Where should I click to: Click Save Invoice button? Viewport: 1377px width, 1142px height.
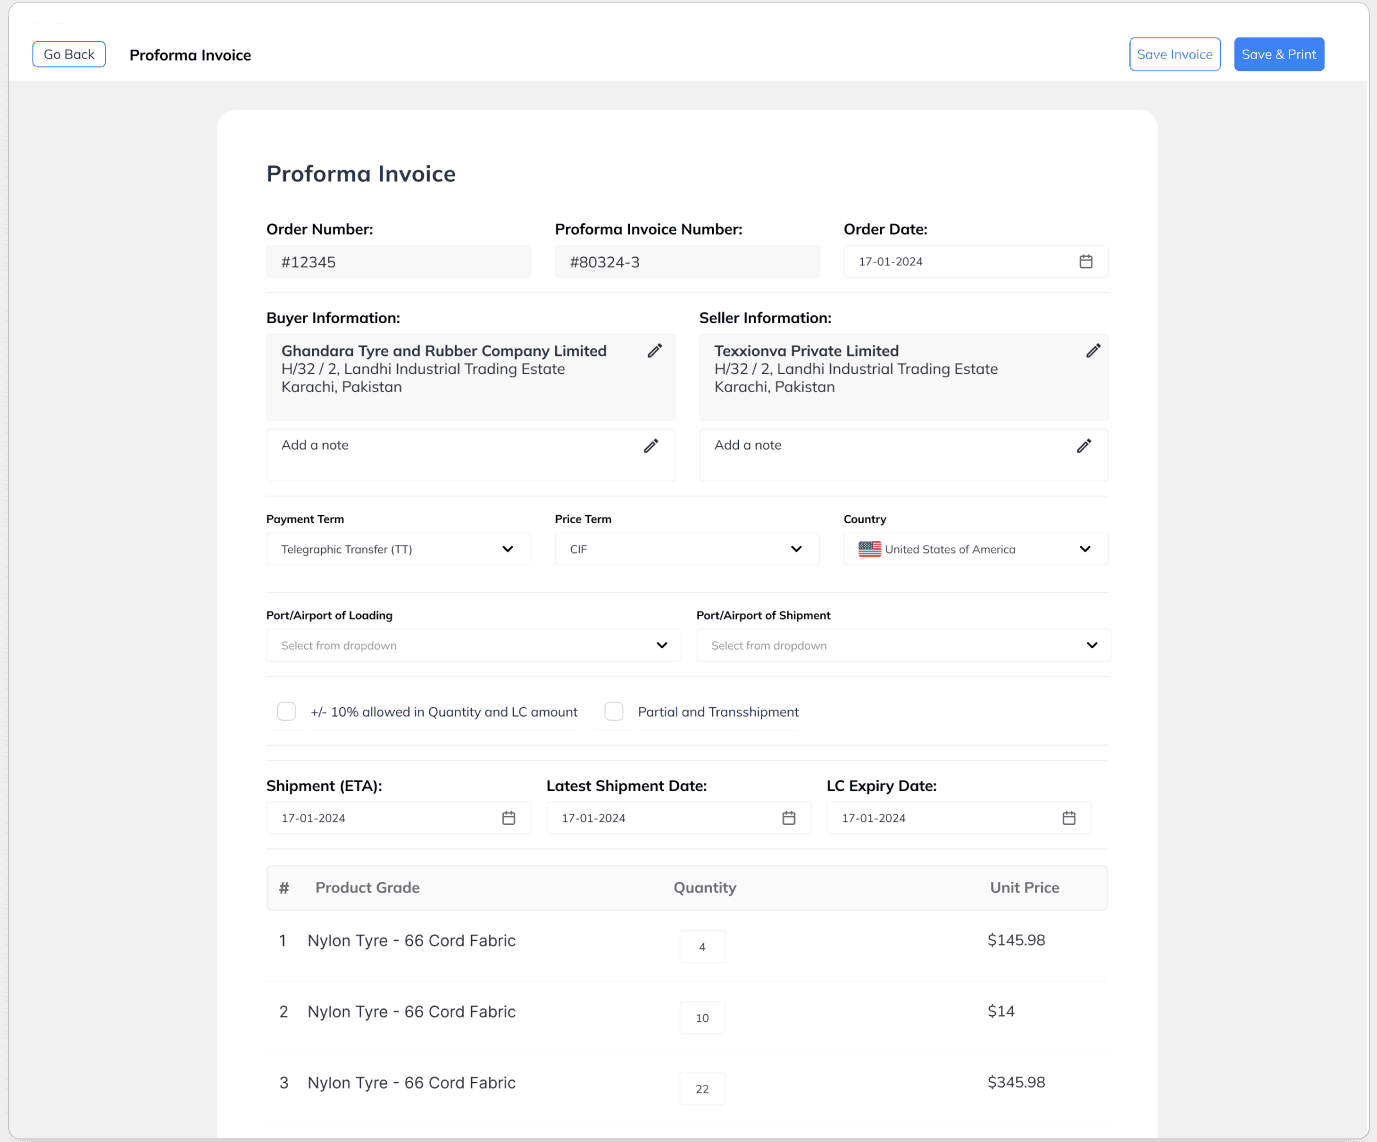click(x=1174, y=54)
